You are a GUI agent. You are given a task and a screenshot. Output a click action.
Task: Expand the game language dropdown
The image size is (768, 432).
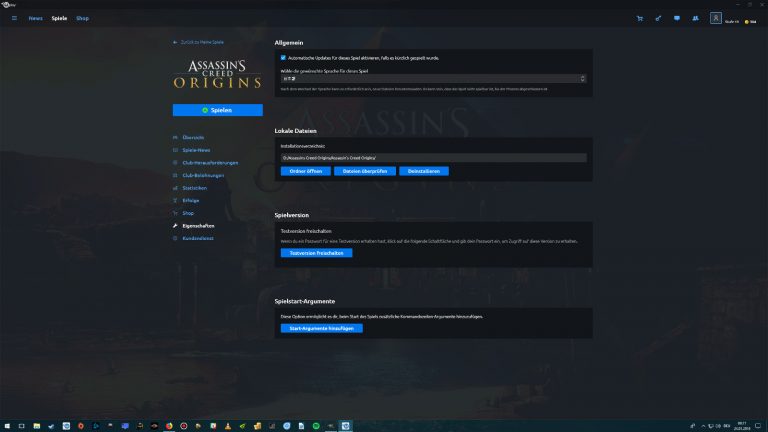[x=432, y=78]
